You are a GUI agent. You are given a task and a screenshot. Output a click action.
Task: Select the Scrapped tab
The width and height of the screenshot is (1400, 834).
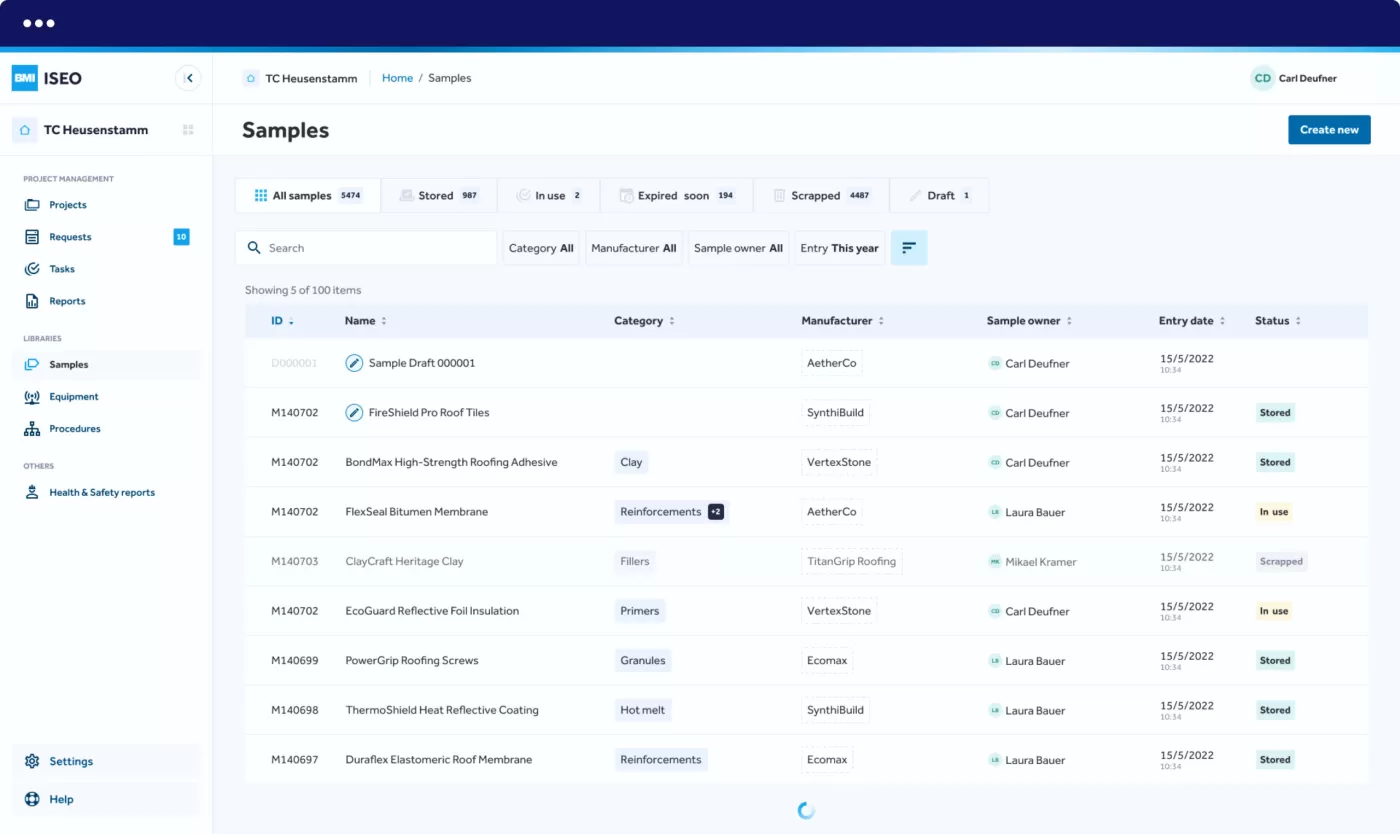821,196
